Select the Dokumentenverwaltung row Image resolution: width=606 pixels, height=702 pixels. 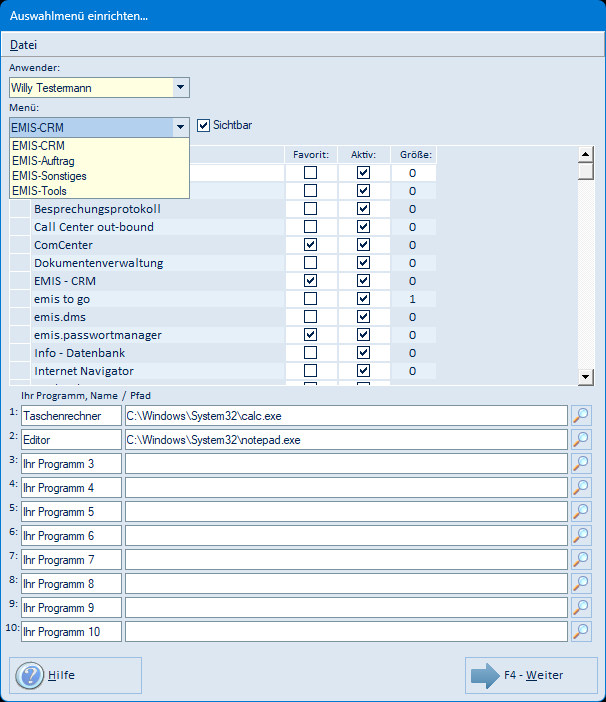click(x=223, y=262)
